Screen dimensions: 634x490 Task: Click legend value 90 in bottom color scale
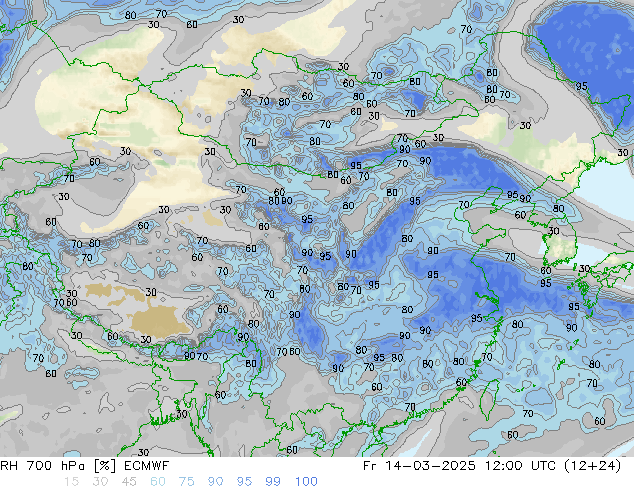click(x=215, y=482)
